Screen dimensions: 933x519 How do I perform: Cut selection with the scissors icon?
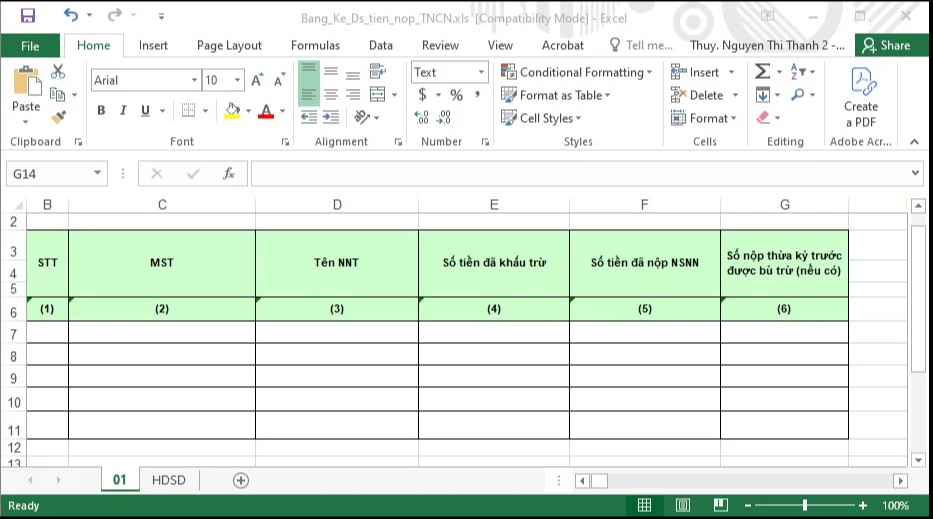57,72
